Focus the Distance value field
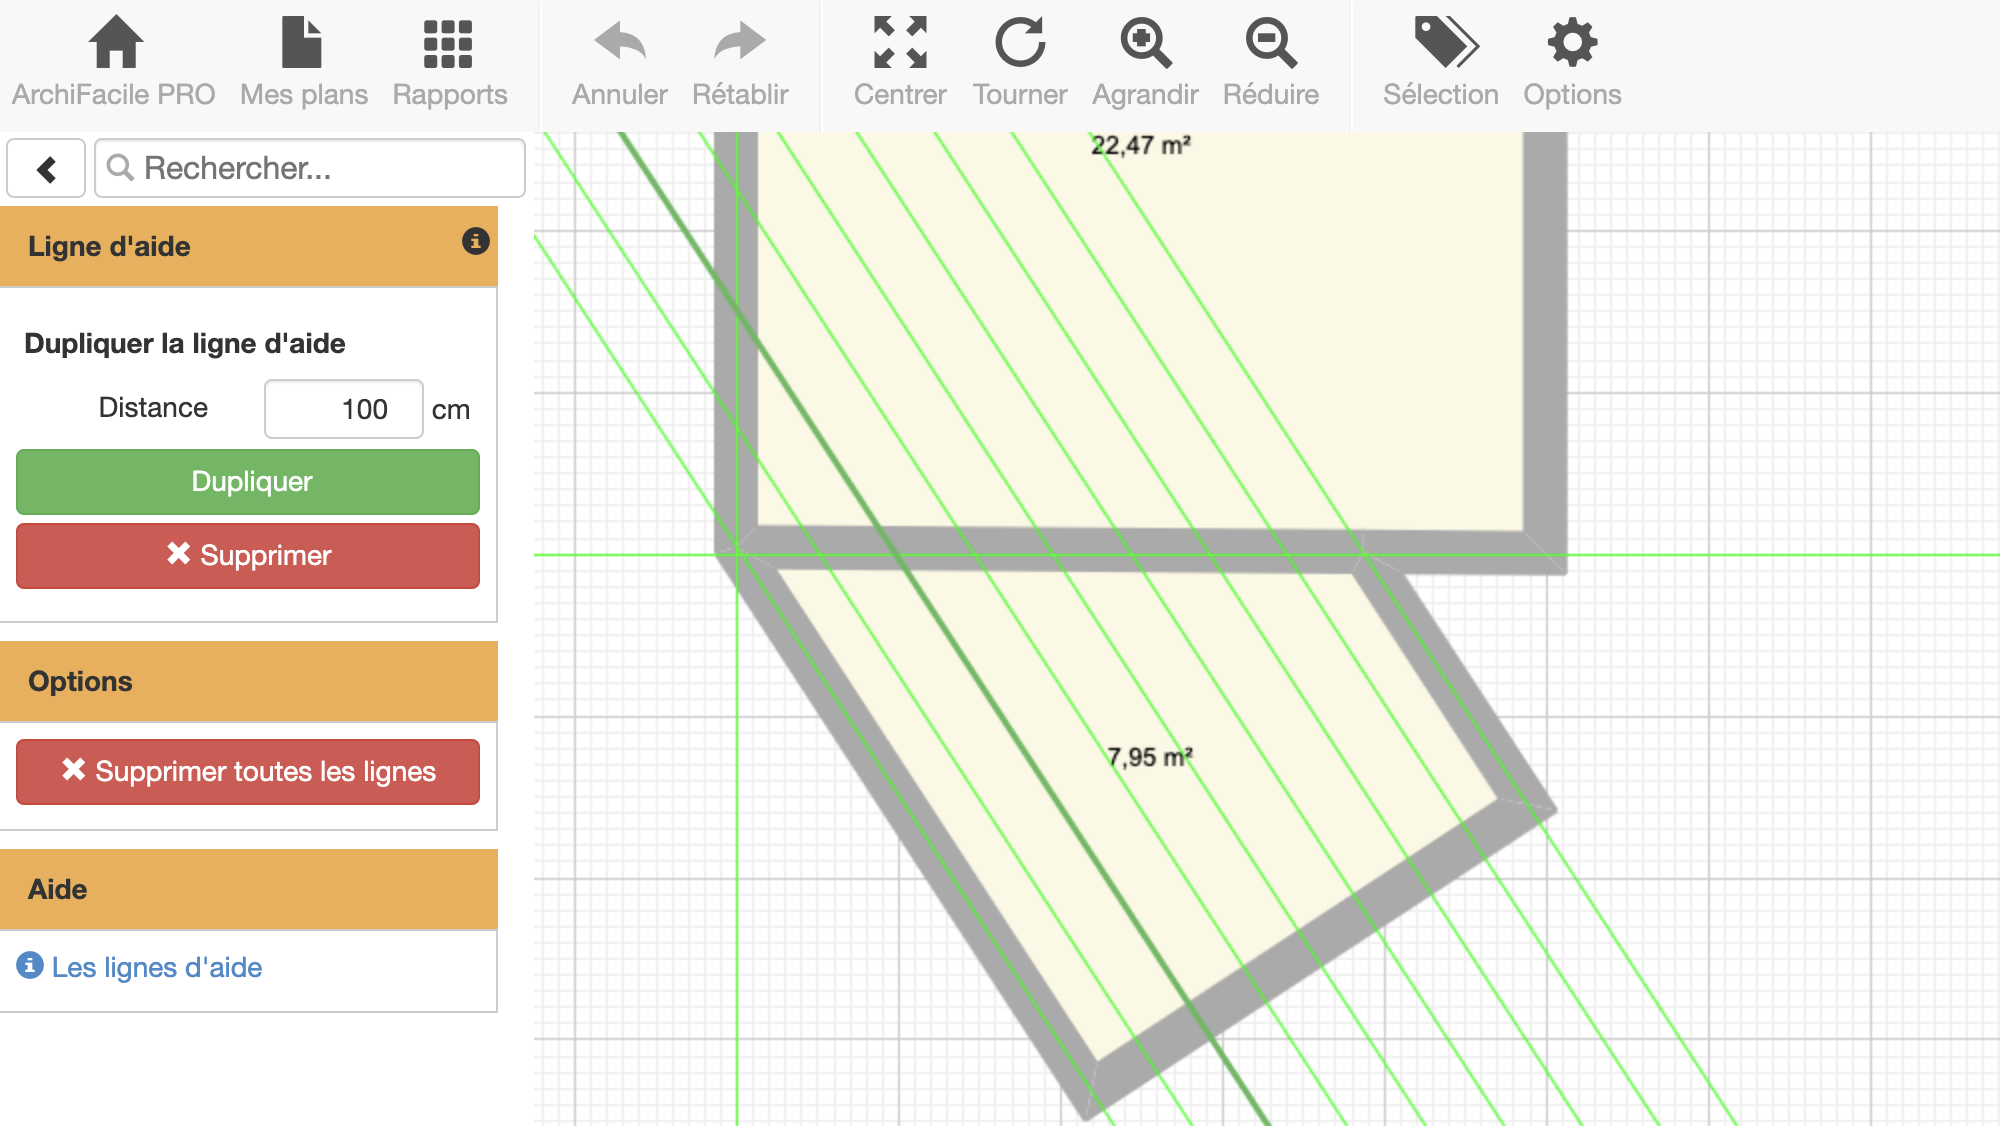Image resolution: width=2000 pixels, height=1126 pixels. coord(343,409)
